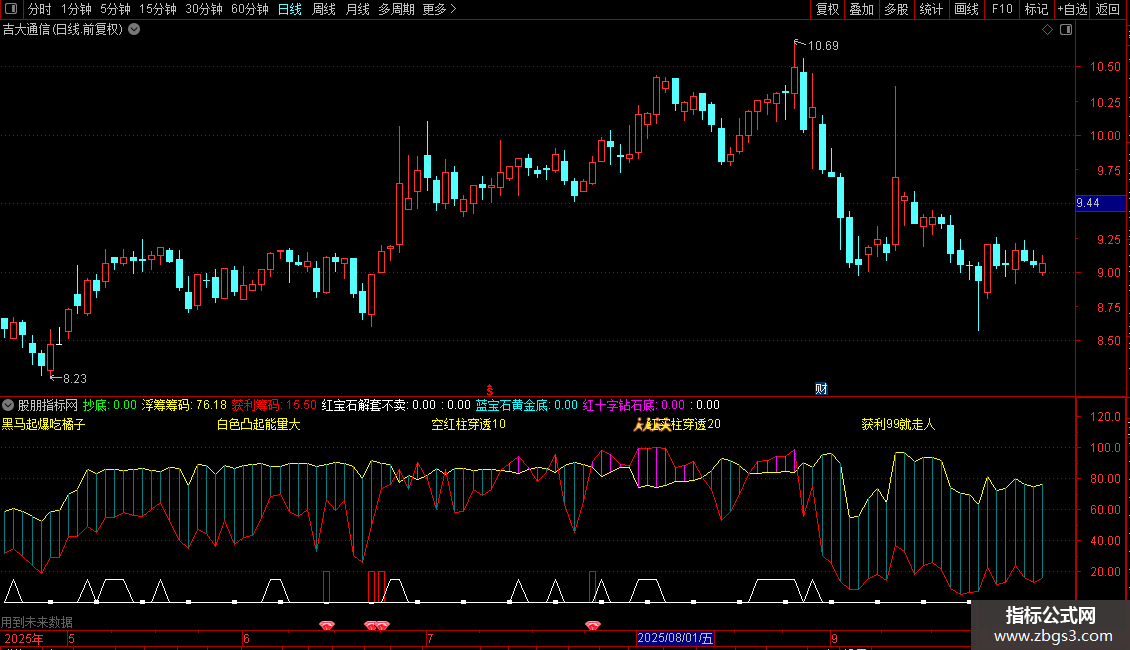Click the first red gem signal icon
Image resolution: width=1130 pixels, height=650 pixels.
(326, 625)
